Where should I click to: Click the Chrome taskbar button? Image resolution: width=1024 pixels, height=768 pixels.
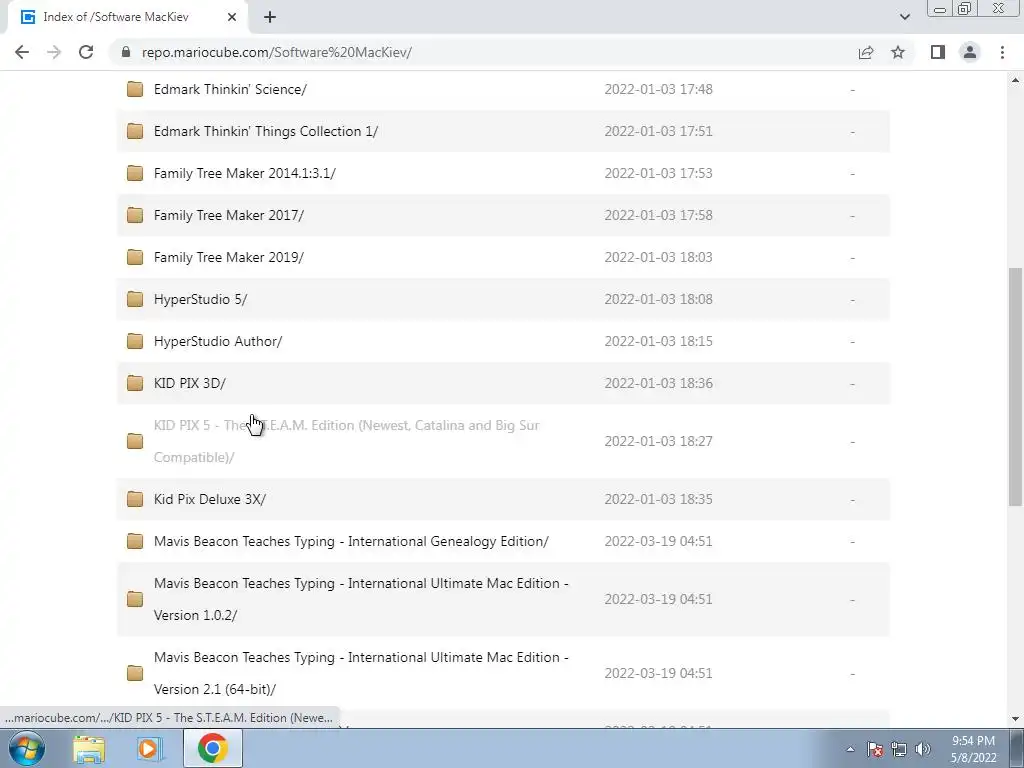tap(212, 748)
